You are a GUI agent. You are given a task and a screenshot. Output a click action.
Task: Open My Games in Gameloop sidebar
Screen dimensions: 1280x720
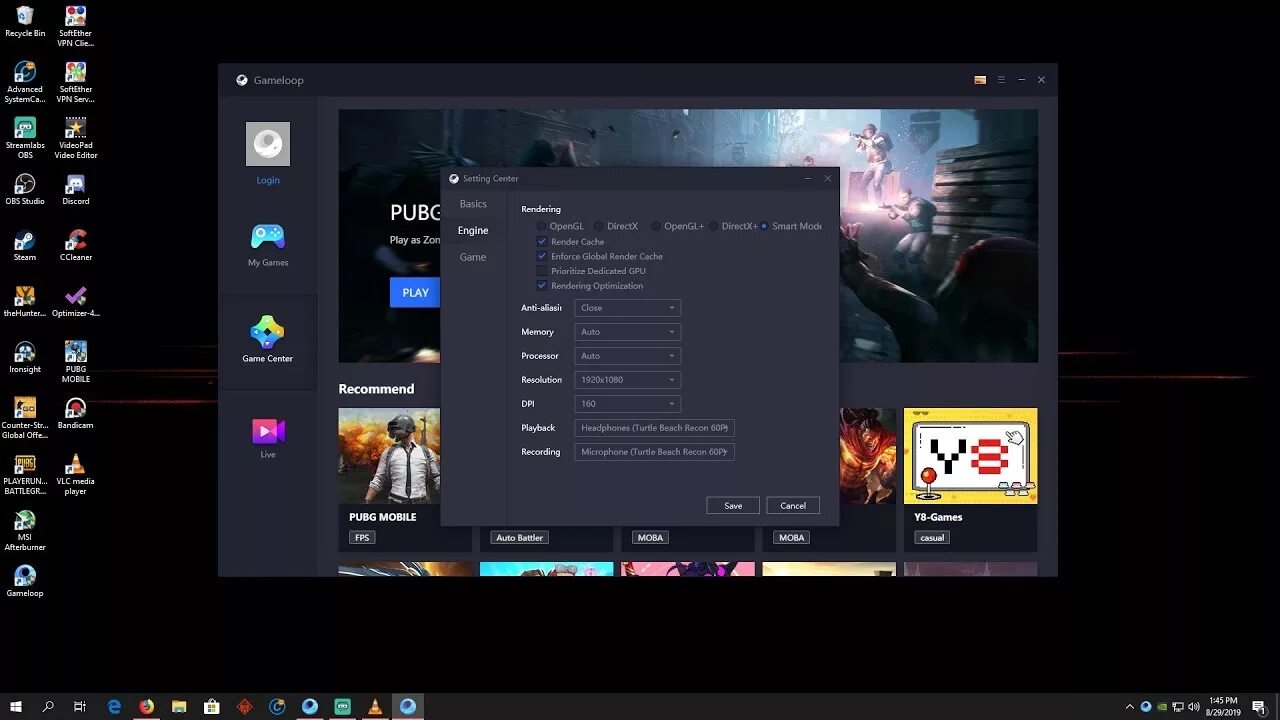(267, 245)
